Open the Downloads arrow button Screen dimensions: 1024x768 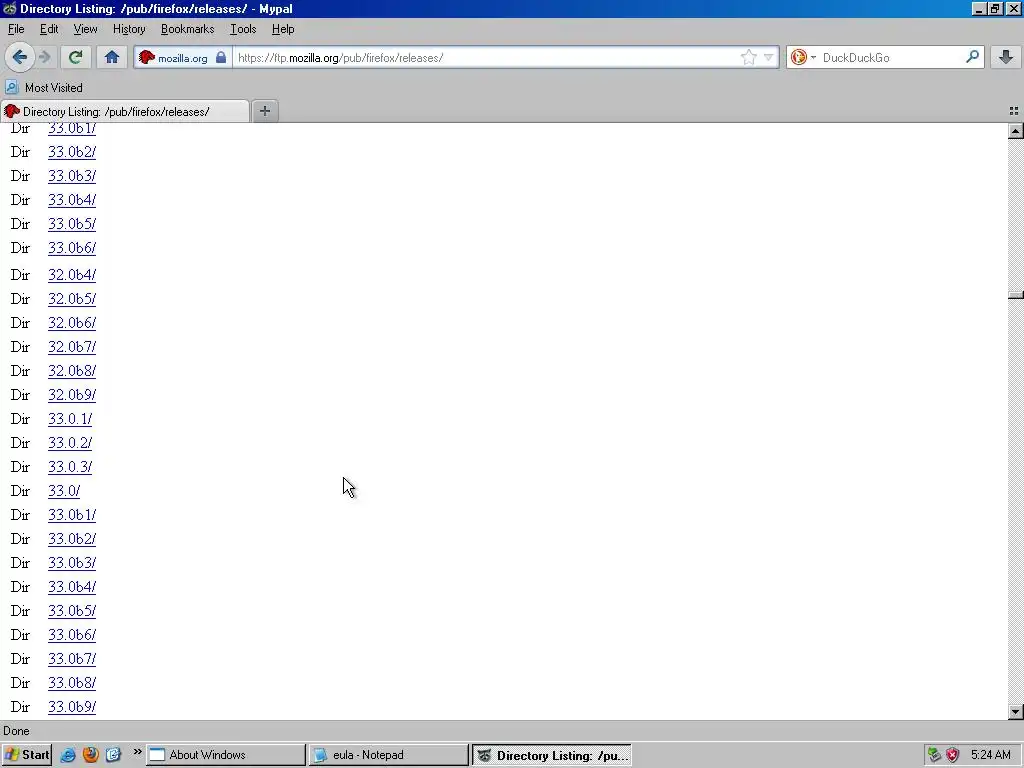1006,57
